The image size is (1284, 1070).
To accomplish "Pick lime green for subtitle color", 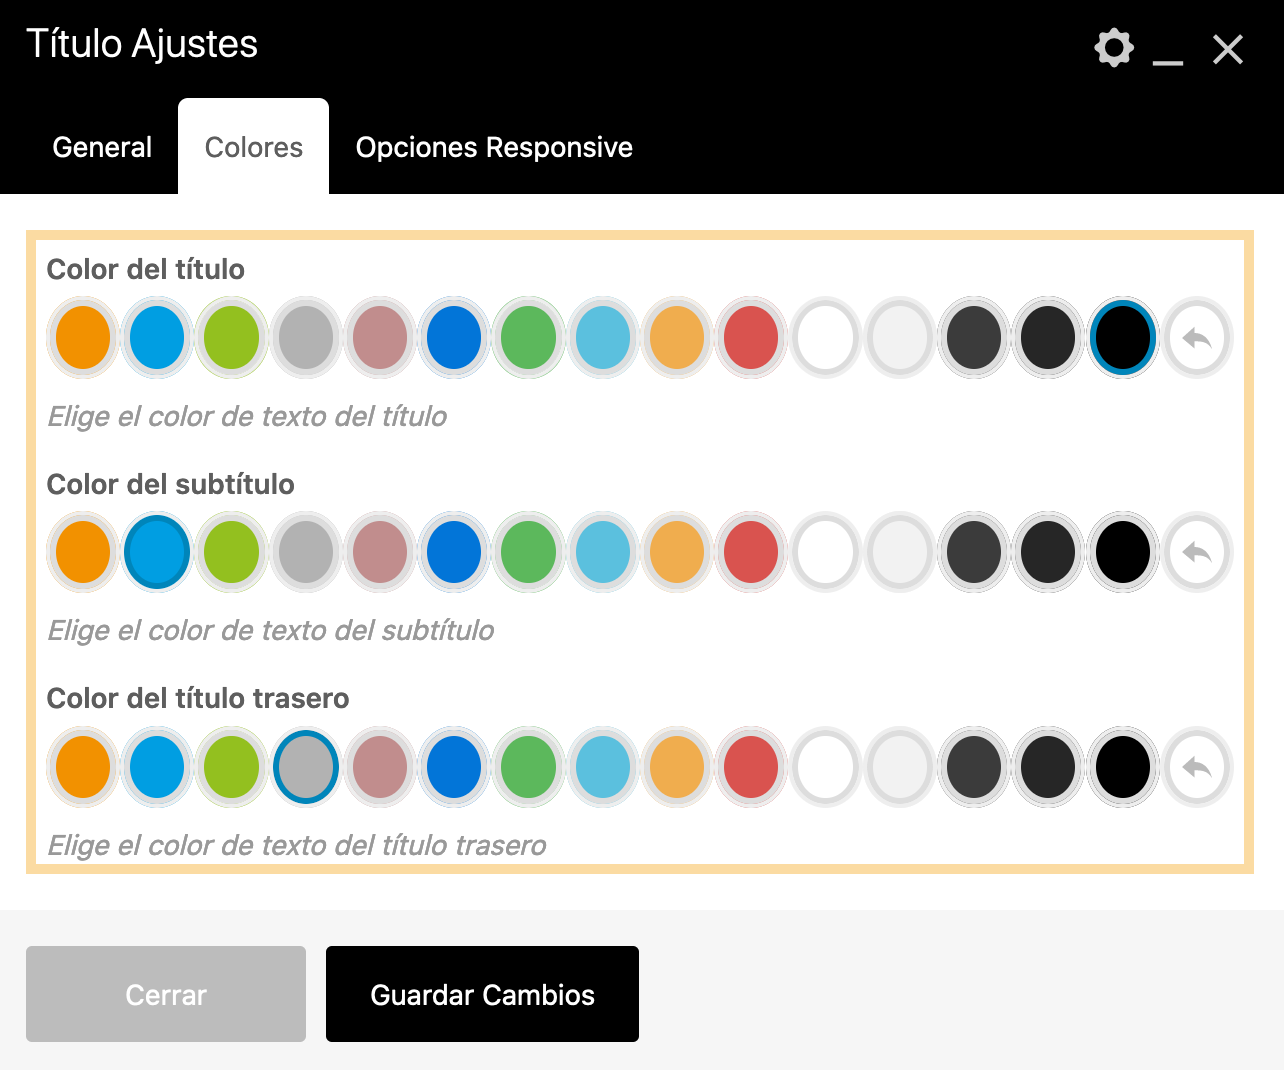I will coord(231,552).
